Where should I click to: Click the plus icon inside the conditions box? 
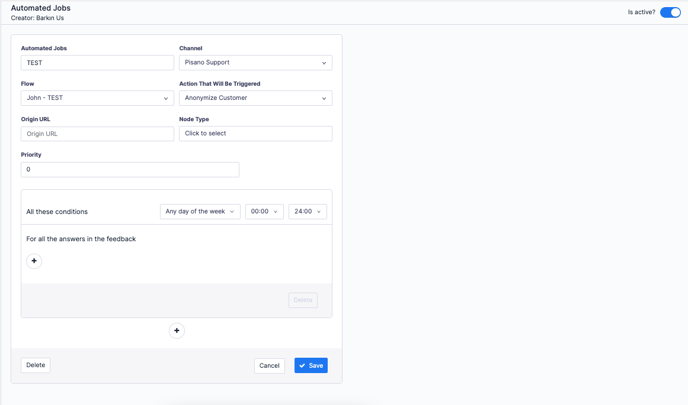click(34, 261)
